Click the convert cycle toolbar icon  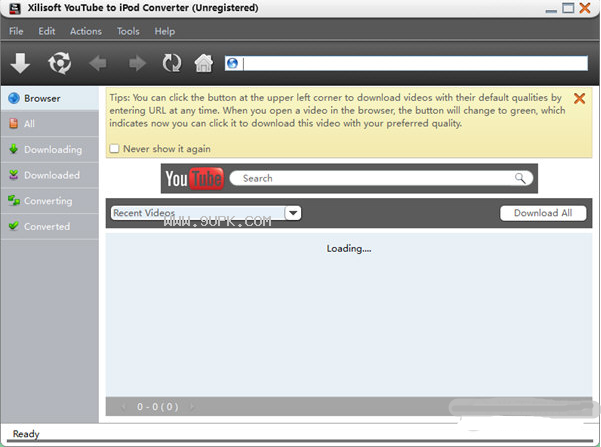59,63
